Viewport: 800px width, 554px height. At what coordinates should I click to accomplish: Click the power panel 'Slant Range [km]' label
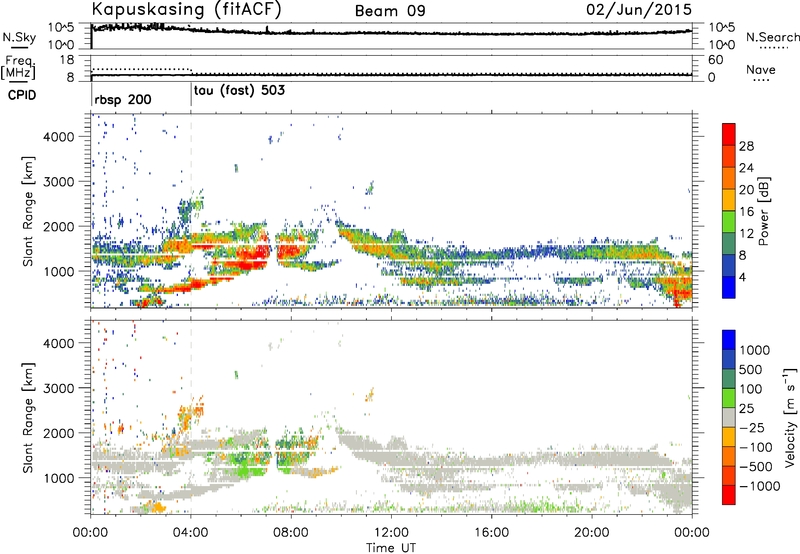pos(28,211)
